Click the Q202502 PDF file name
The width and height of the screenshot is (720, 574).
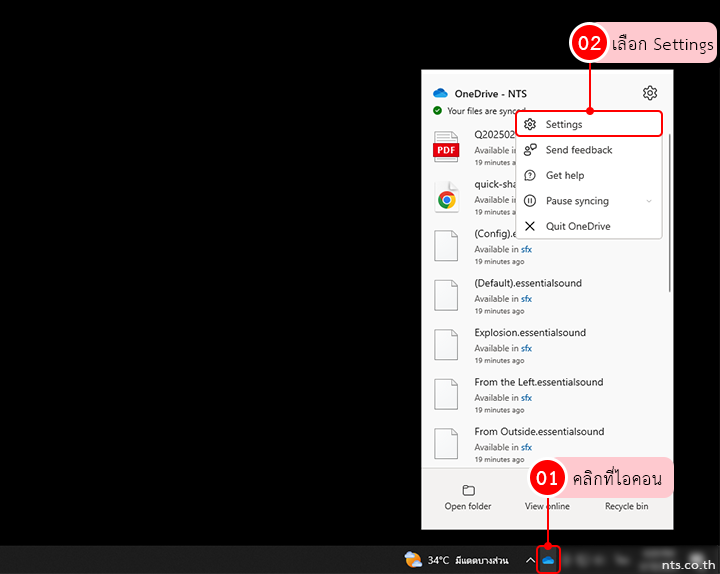(x=495, y=135)
